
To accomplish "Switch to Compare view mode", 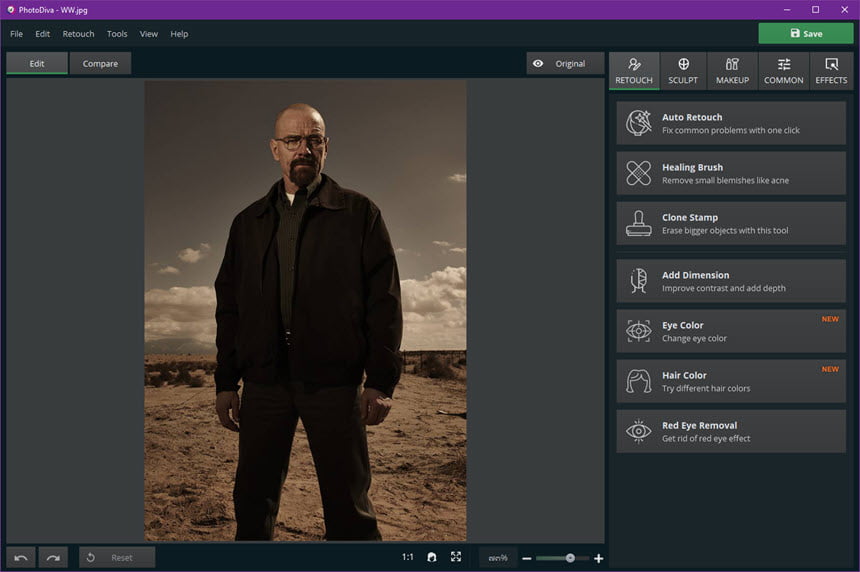I will 100,64.
